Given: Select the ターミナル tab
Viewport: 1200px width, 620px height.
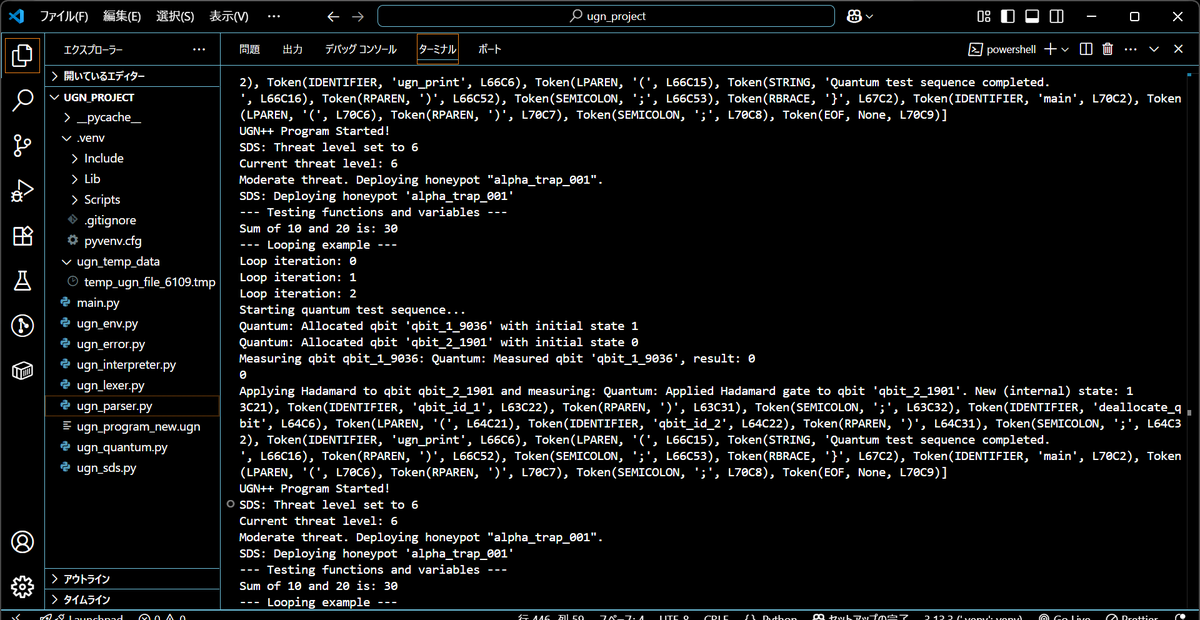Looking at the screenshot, I should pos(438,49).
